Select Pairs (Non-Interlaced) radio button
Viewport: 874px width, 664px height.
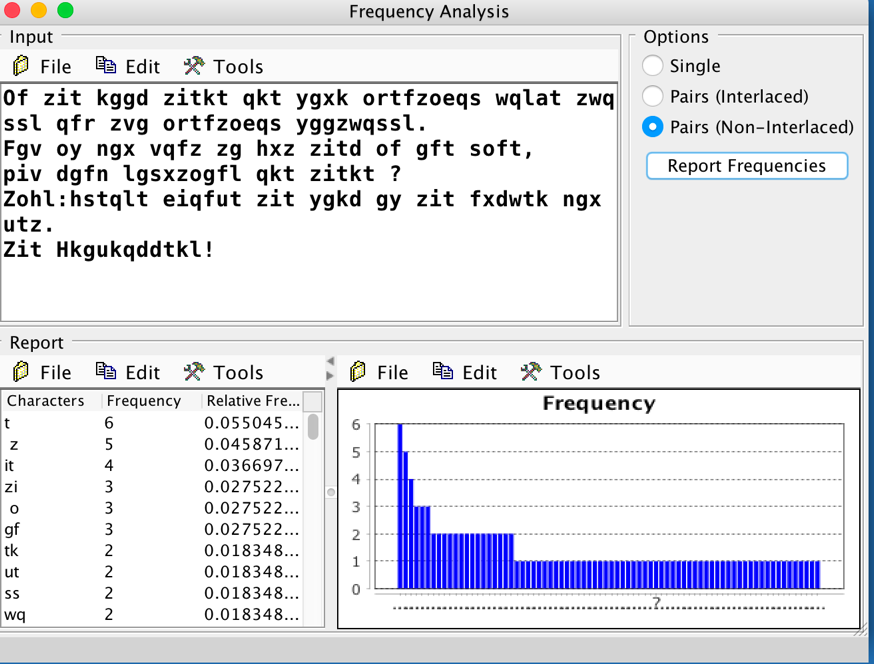pos(653,127)
